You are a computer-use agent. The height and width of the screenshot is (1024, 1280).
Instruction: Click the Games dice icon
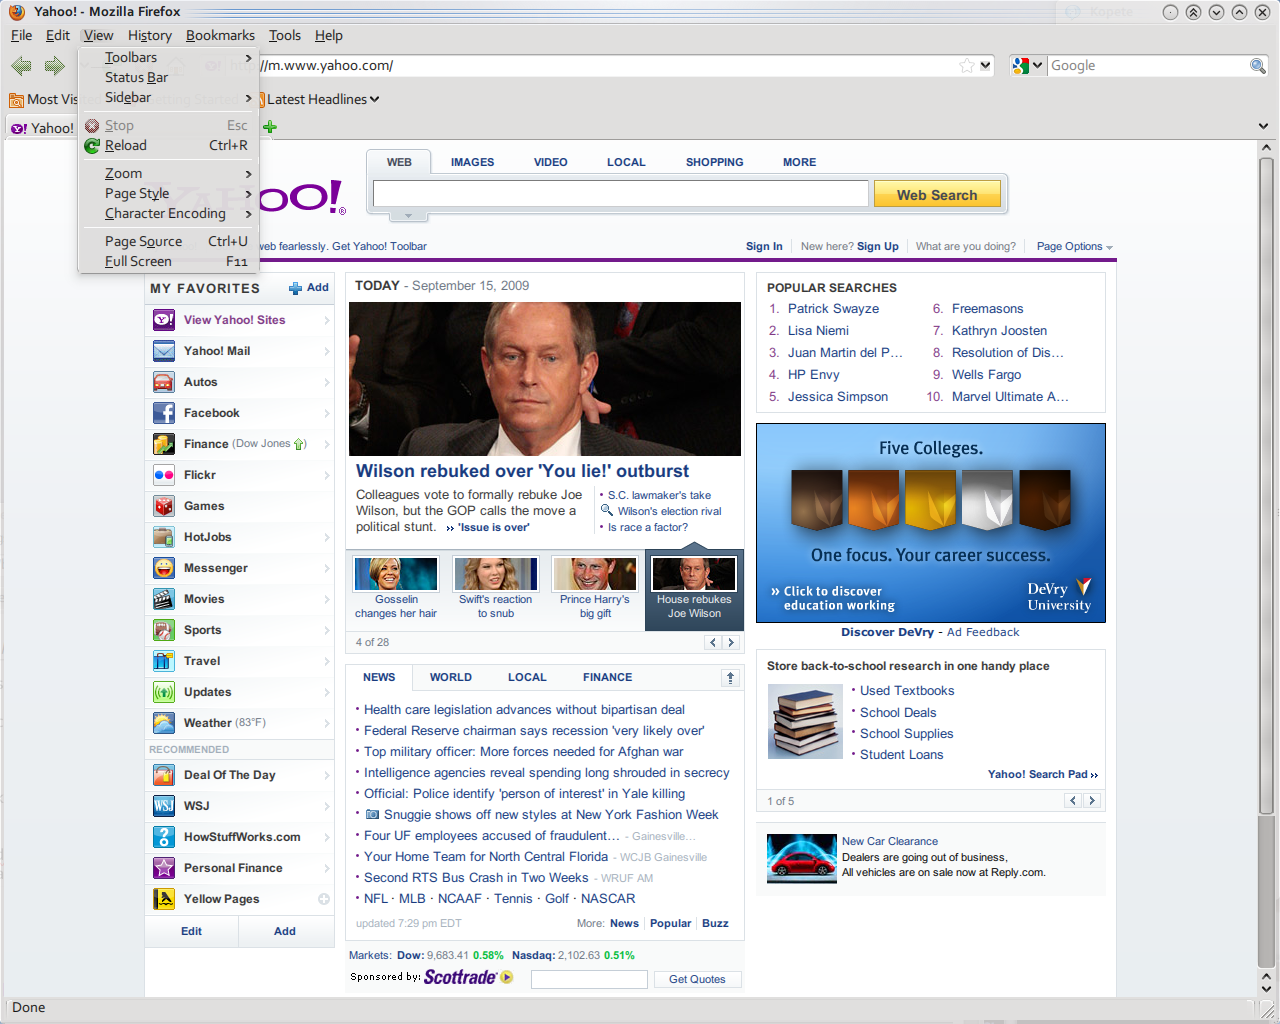(164, 506)
